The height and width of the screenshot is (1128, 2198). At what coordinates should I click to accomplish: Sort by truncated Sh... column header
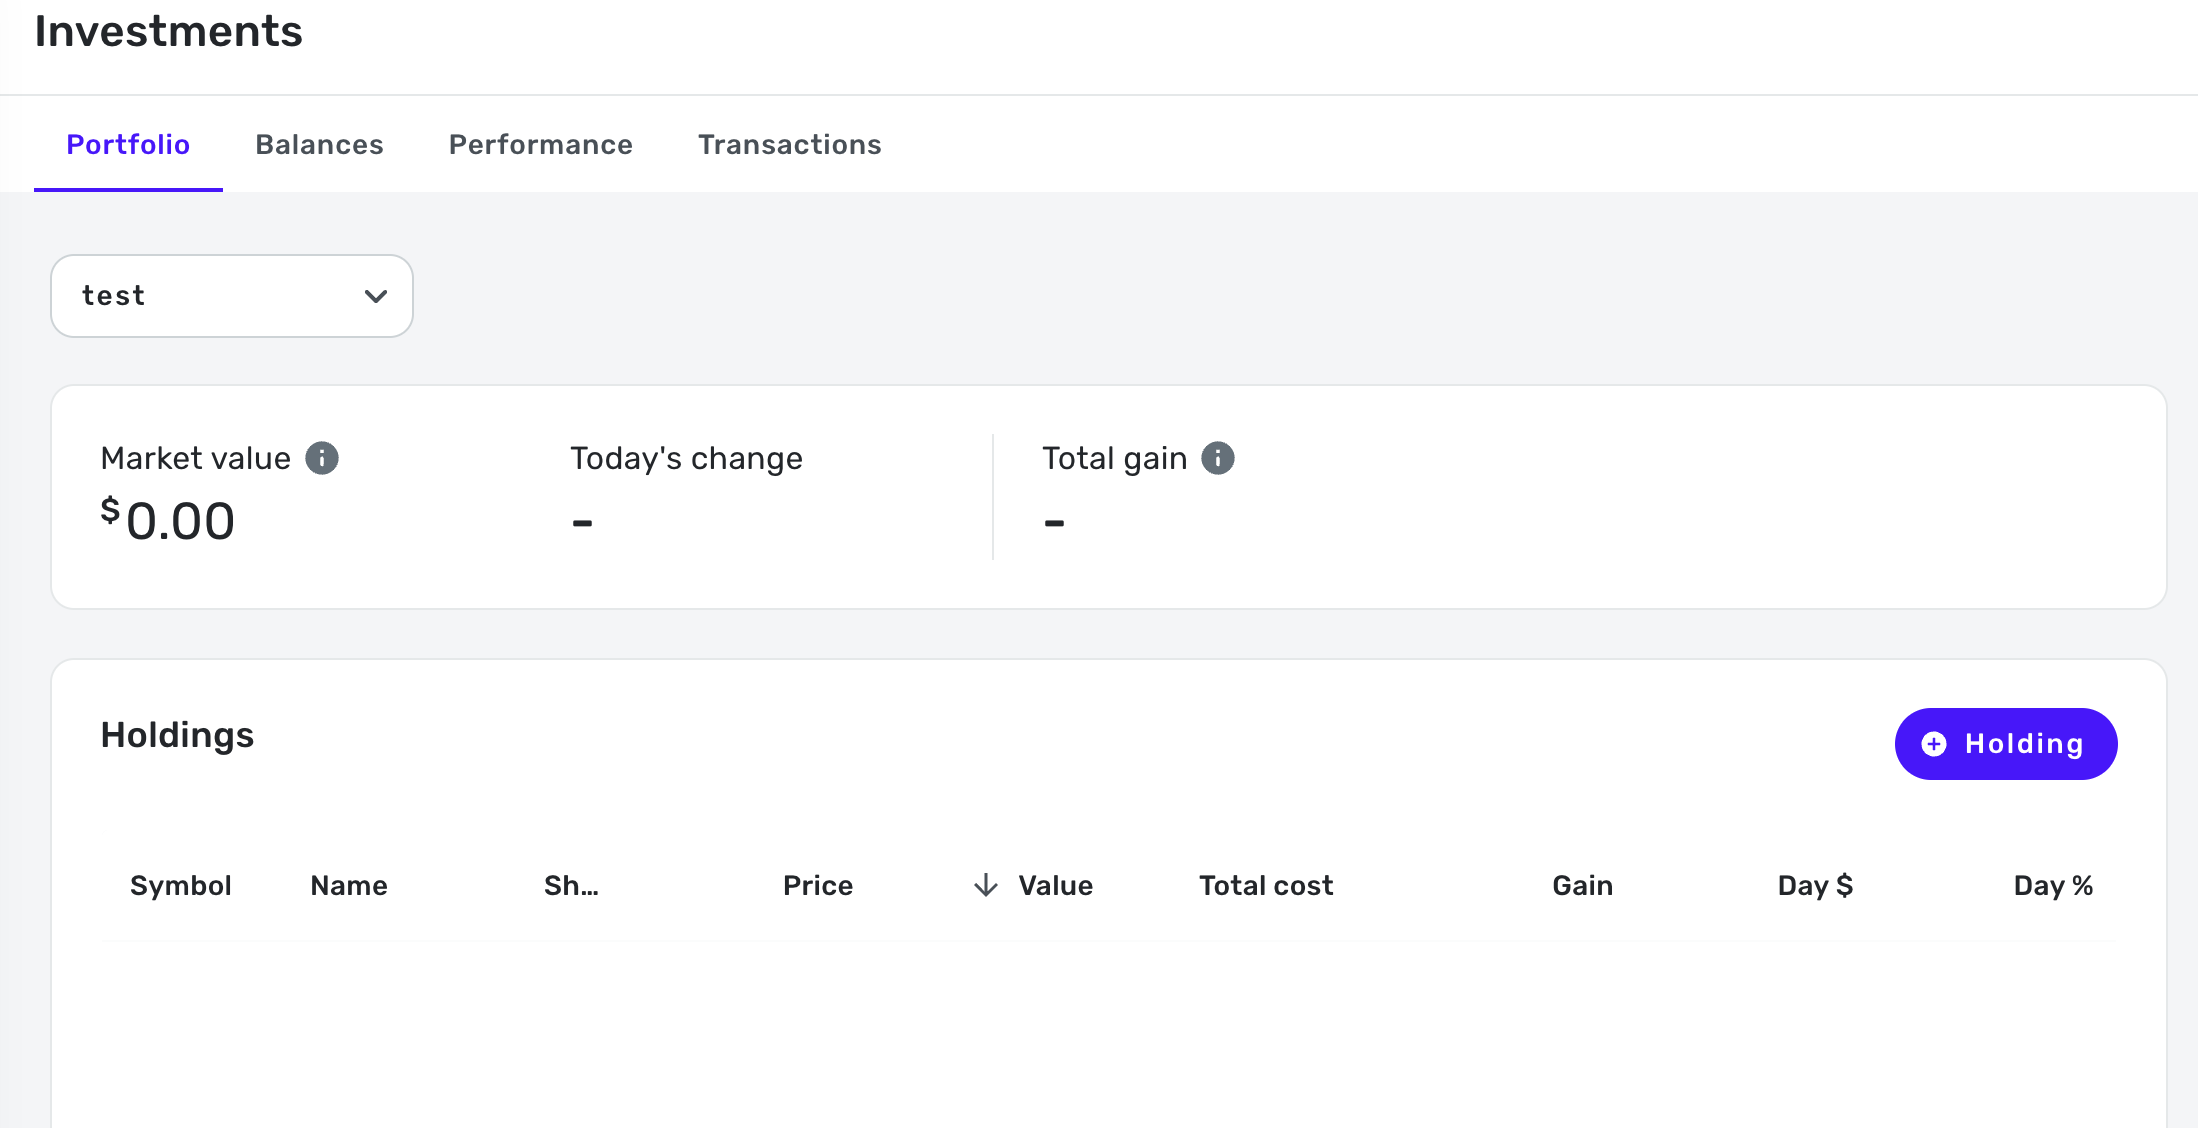[x=571, y=885]
